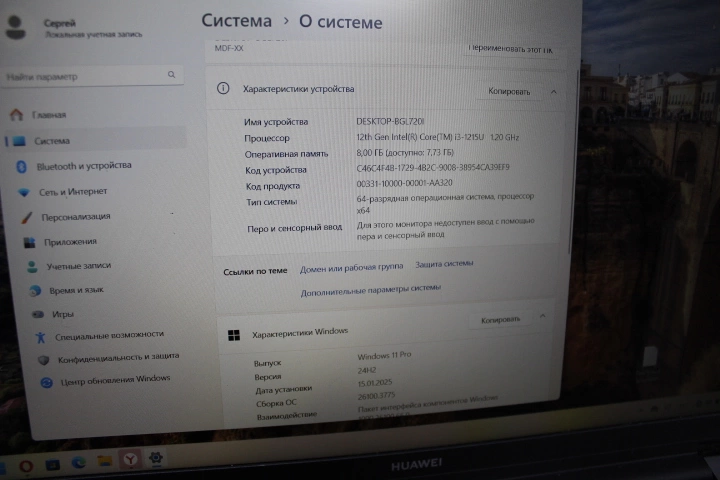Click product code 00331-10000-00001-AA320
This screenshot has height=480, width=720.
tap(405, 183)
